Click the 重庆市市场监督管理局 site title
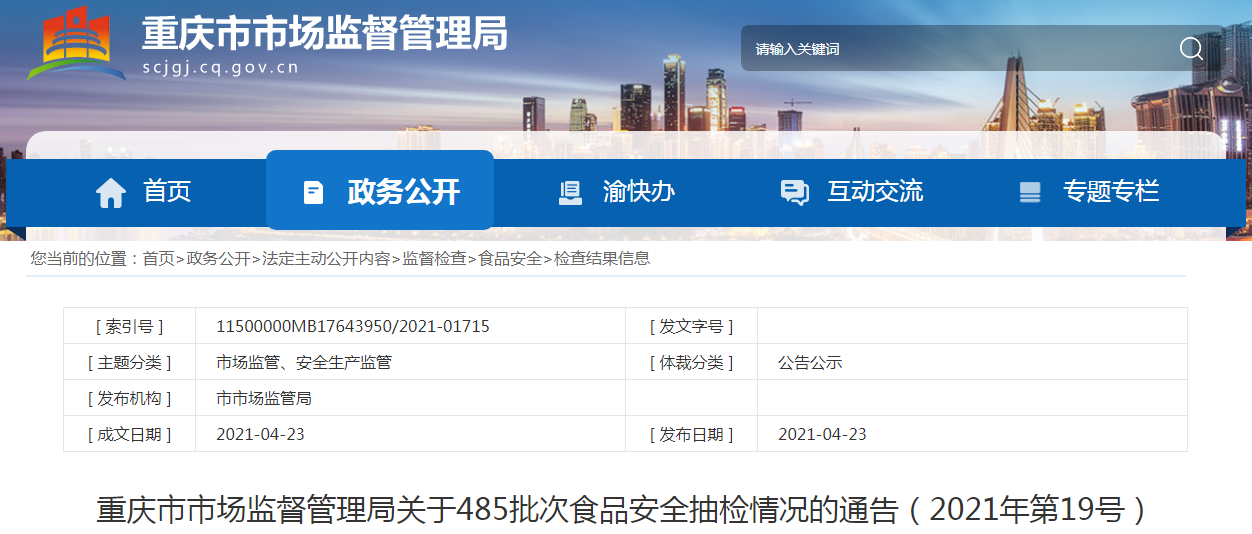Viewport: 1252px width, 534px height. pos(325,34)
